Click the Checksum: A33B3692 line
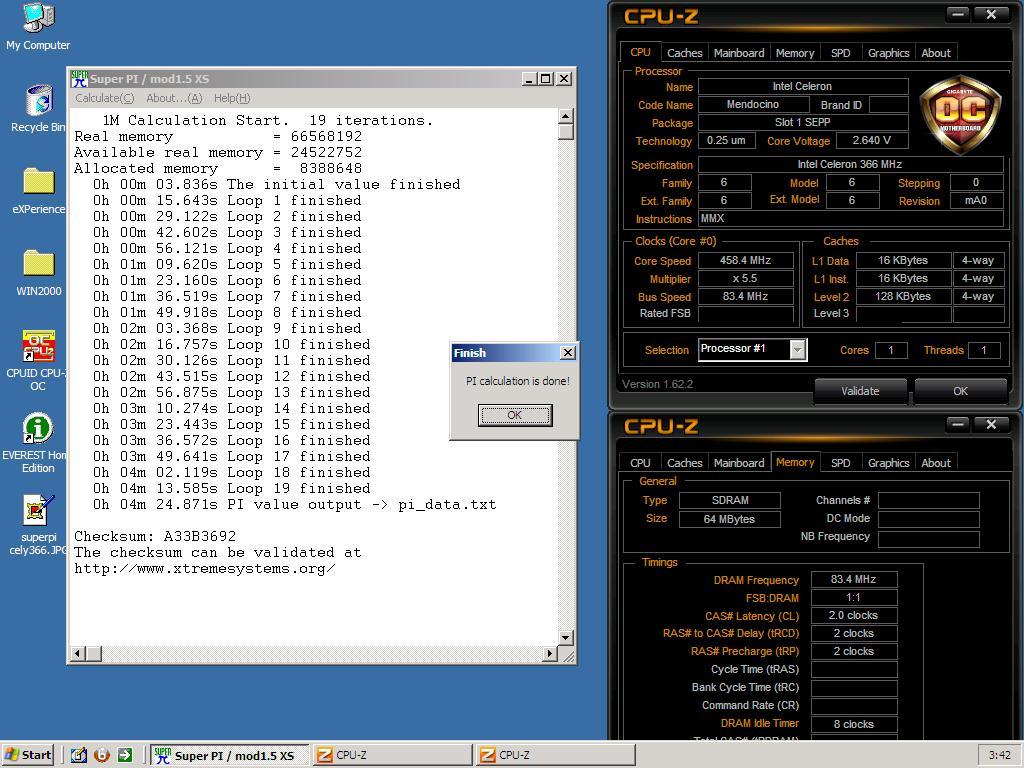 pos(155,536)
